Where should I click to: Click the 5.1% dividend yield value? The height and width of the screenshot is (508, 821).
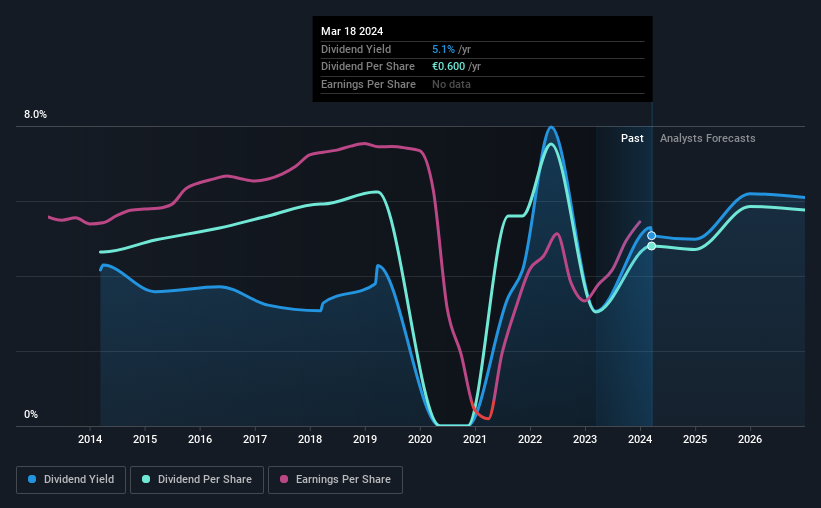pyautogui.click(x=443, y=49)
